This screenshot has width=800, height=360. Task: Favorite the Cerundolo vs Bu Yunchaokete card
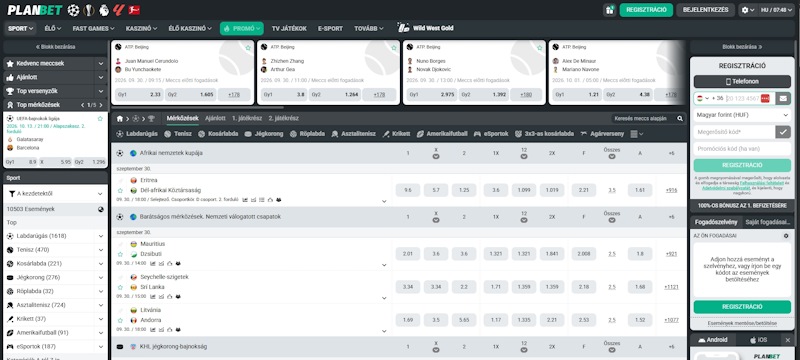pos(248,47)
